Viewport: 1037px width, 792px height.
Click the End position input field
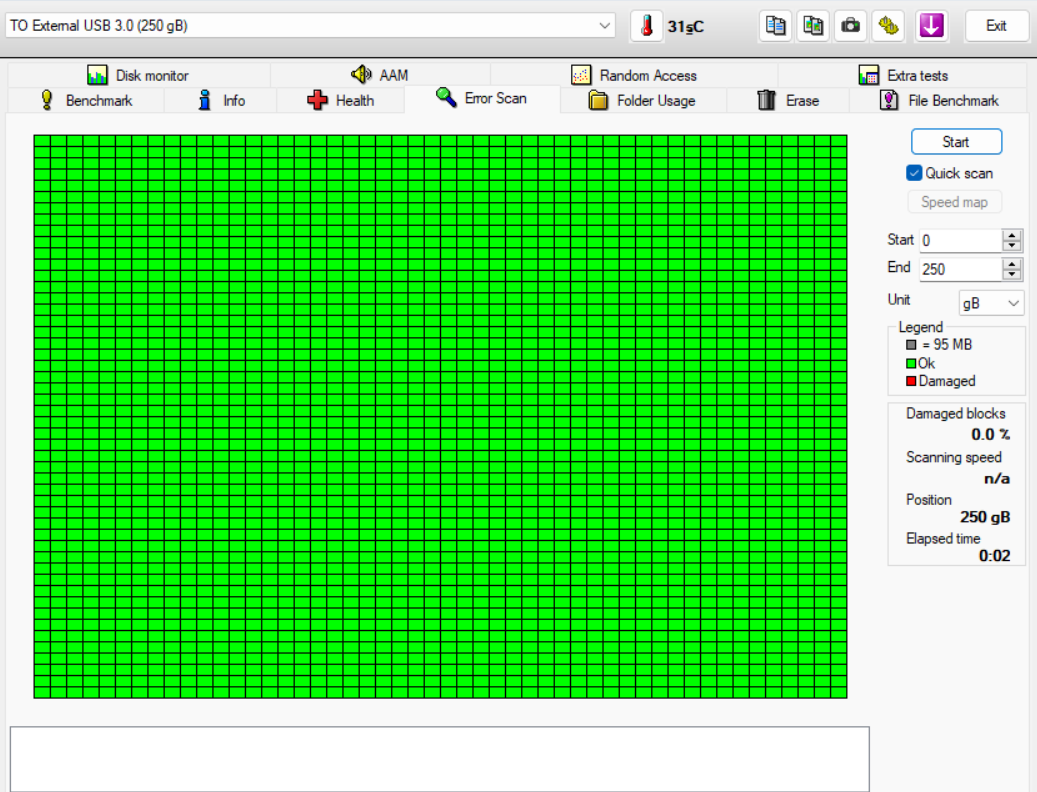(x=960, y=269)
